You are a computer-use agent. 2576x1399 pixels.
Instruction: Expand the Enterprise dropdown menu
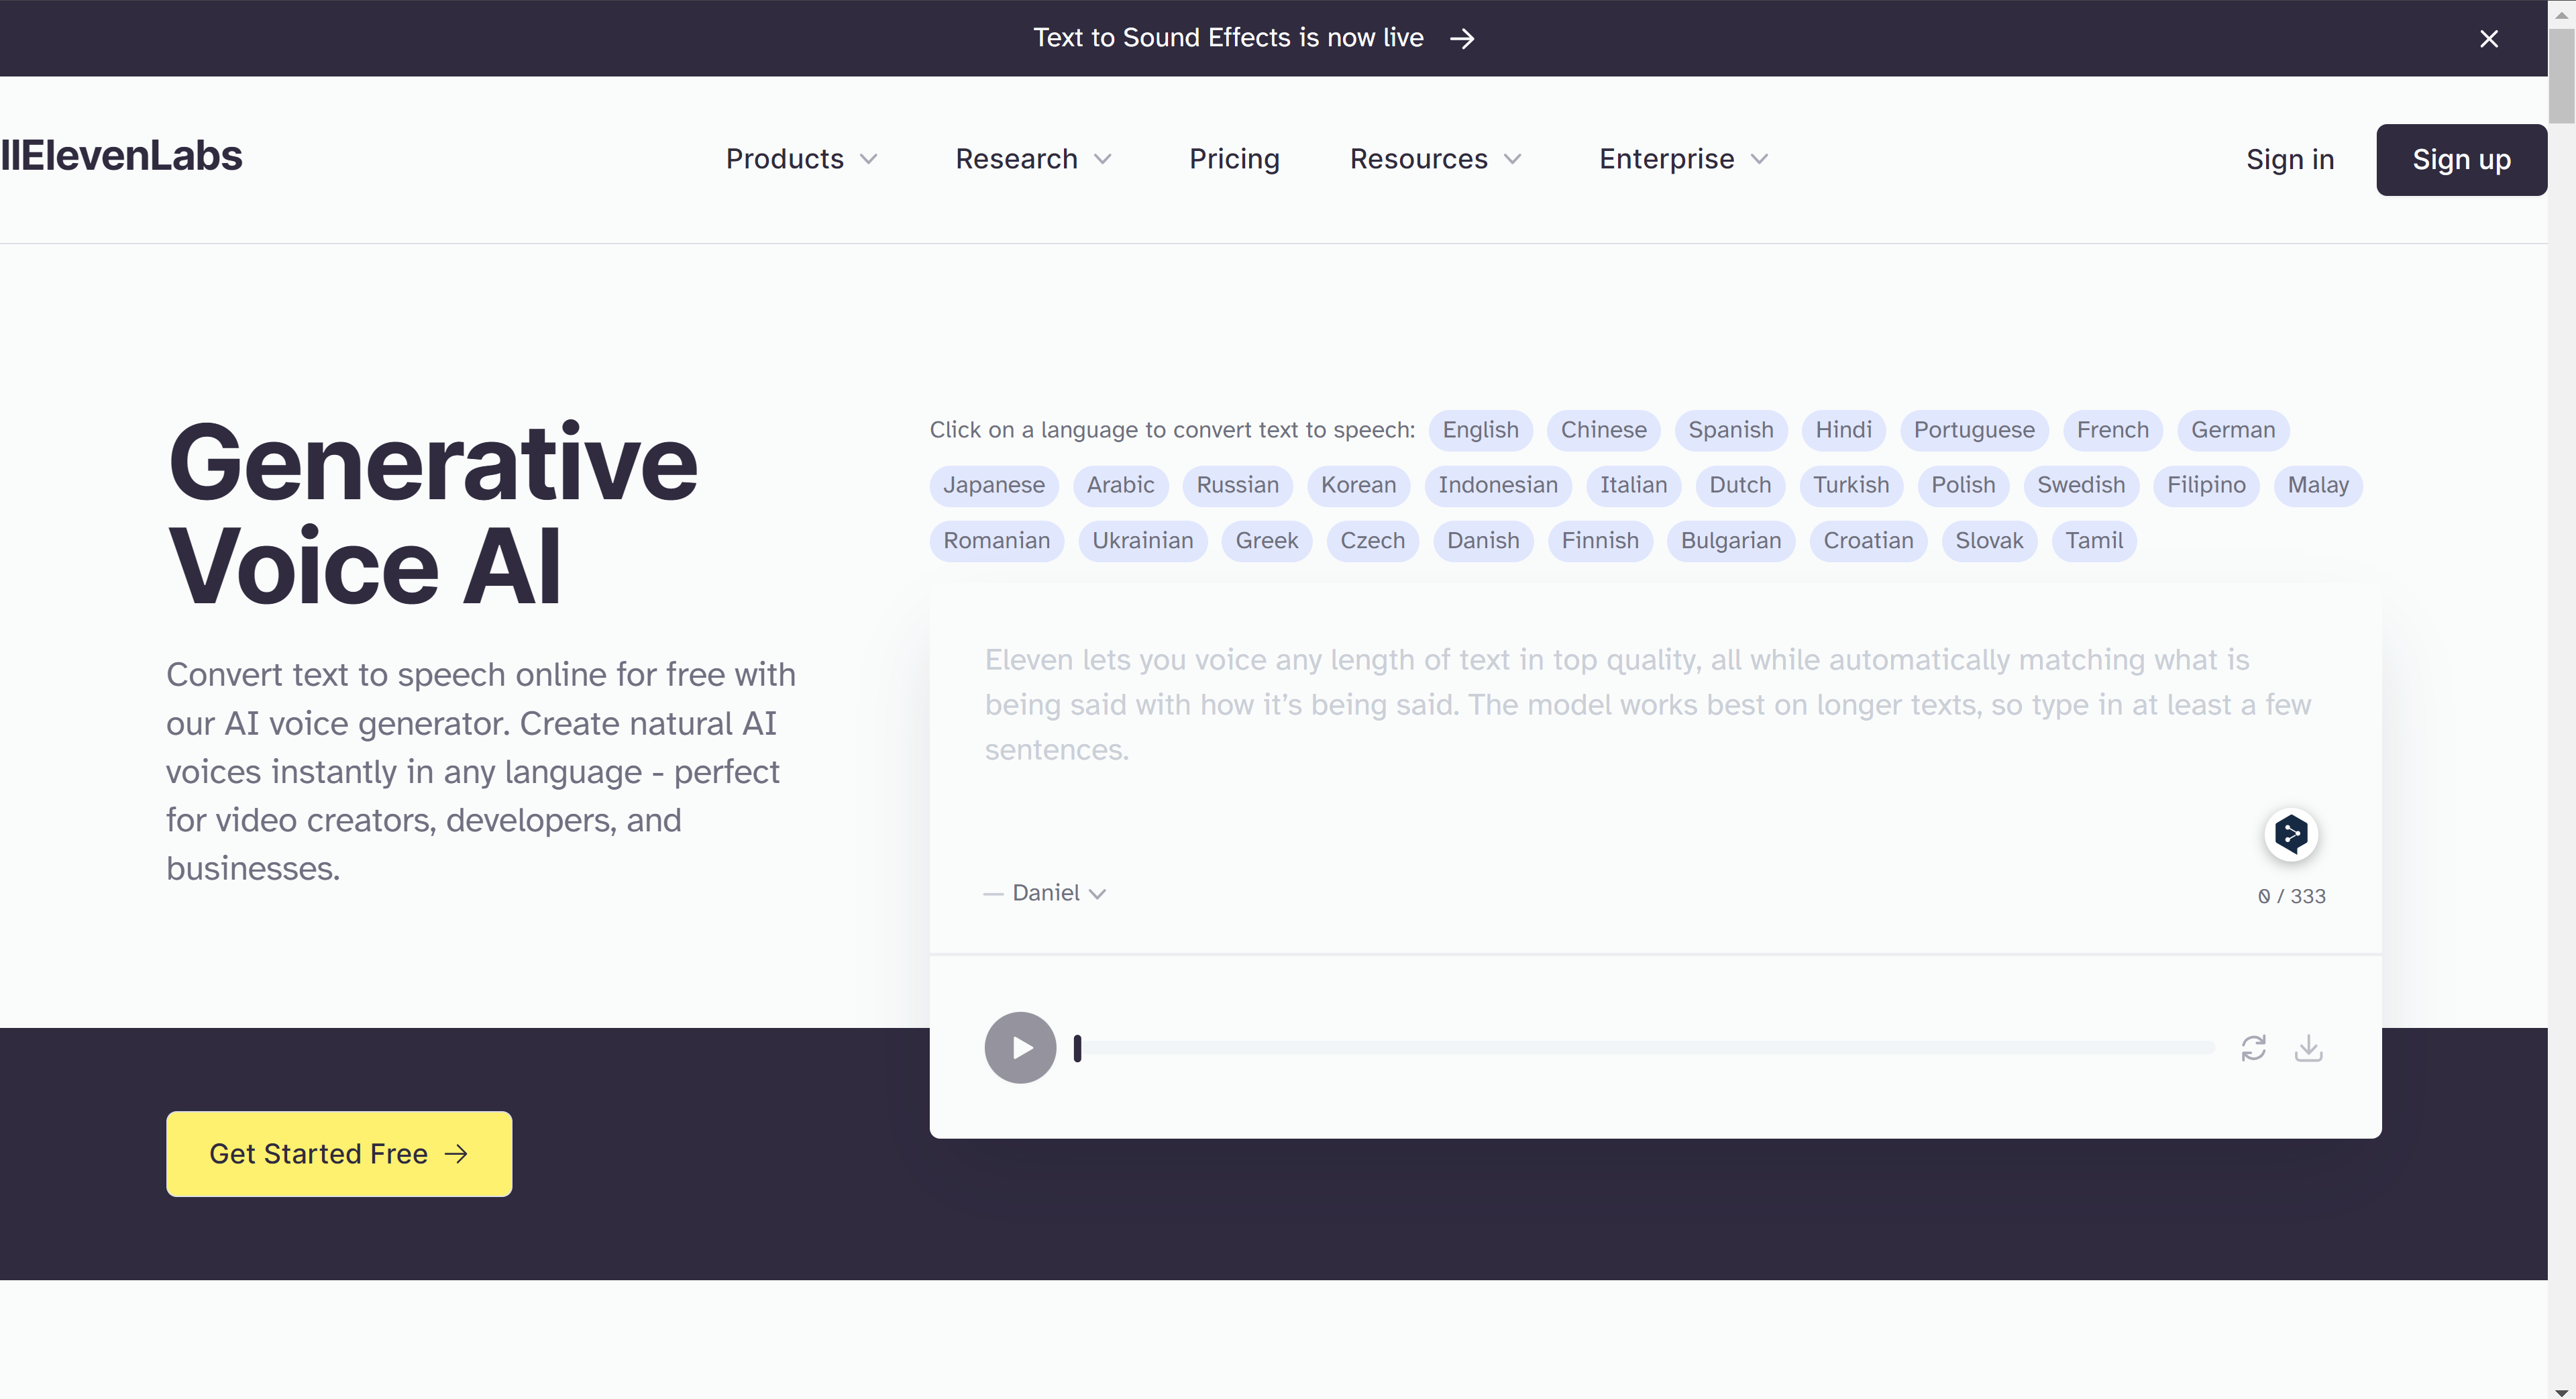tap(1682, 158)
